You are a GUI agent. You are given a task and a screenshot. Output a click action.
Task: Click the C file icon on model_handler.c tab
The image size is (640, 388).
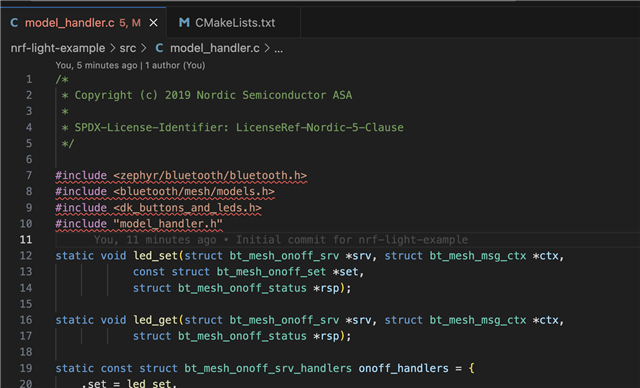click(x=14, y=23)
